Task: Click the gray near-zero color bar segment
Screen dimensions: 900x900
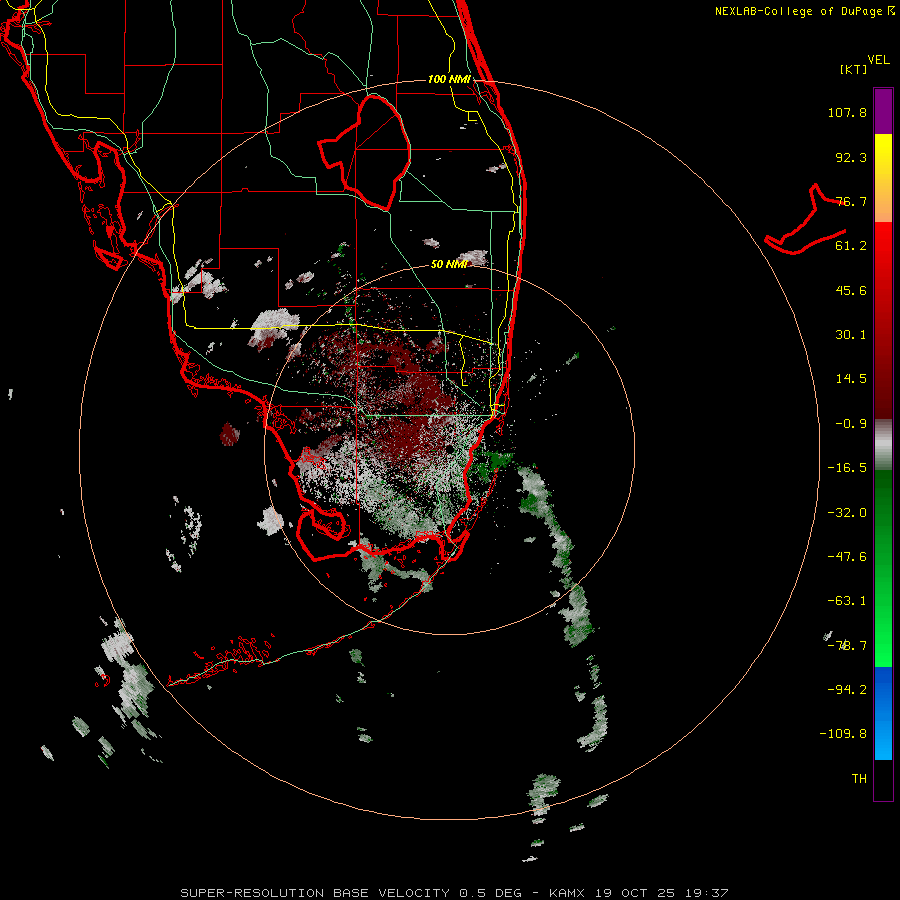Action: [883, 445]
